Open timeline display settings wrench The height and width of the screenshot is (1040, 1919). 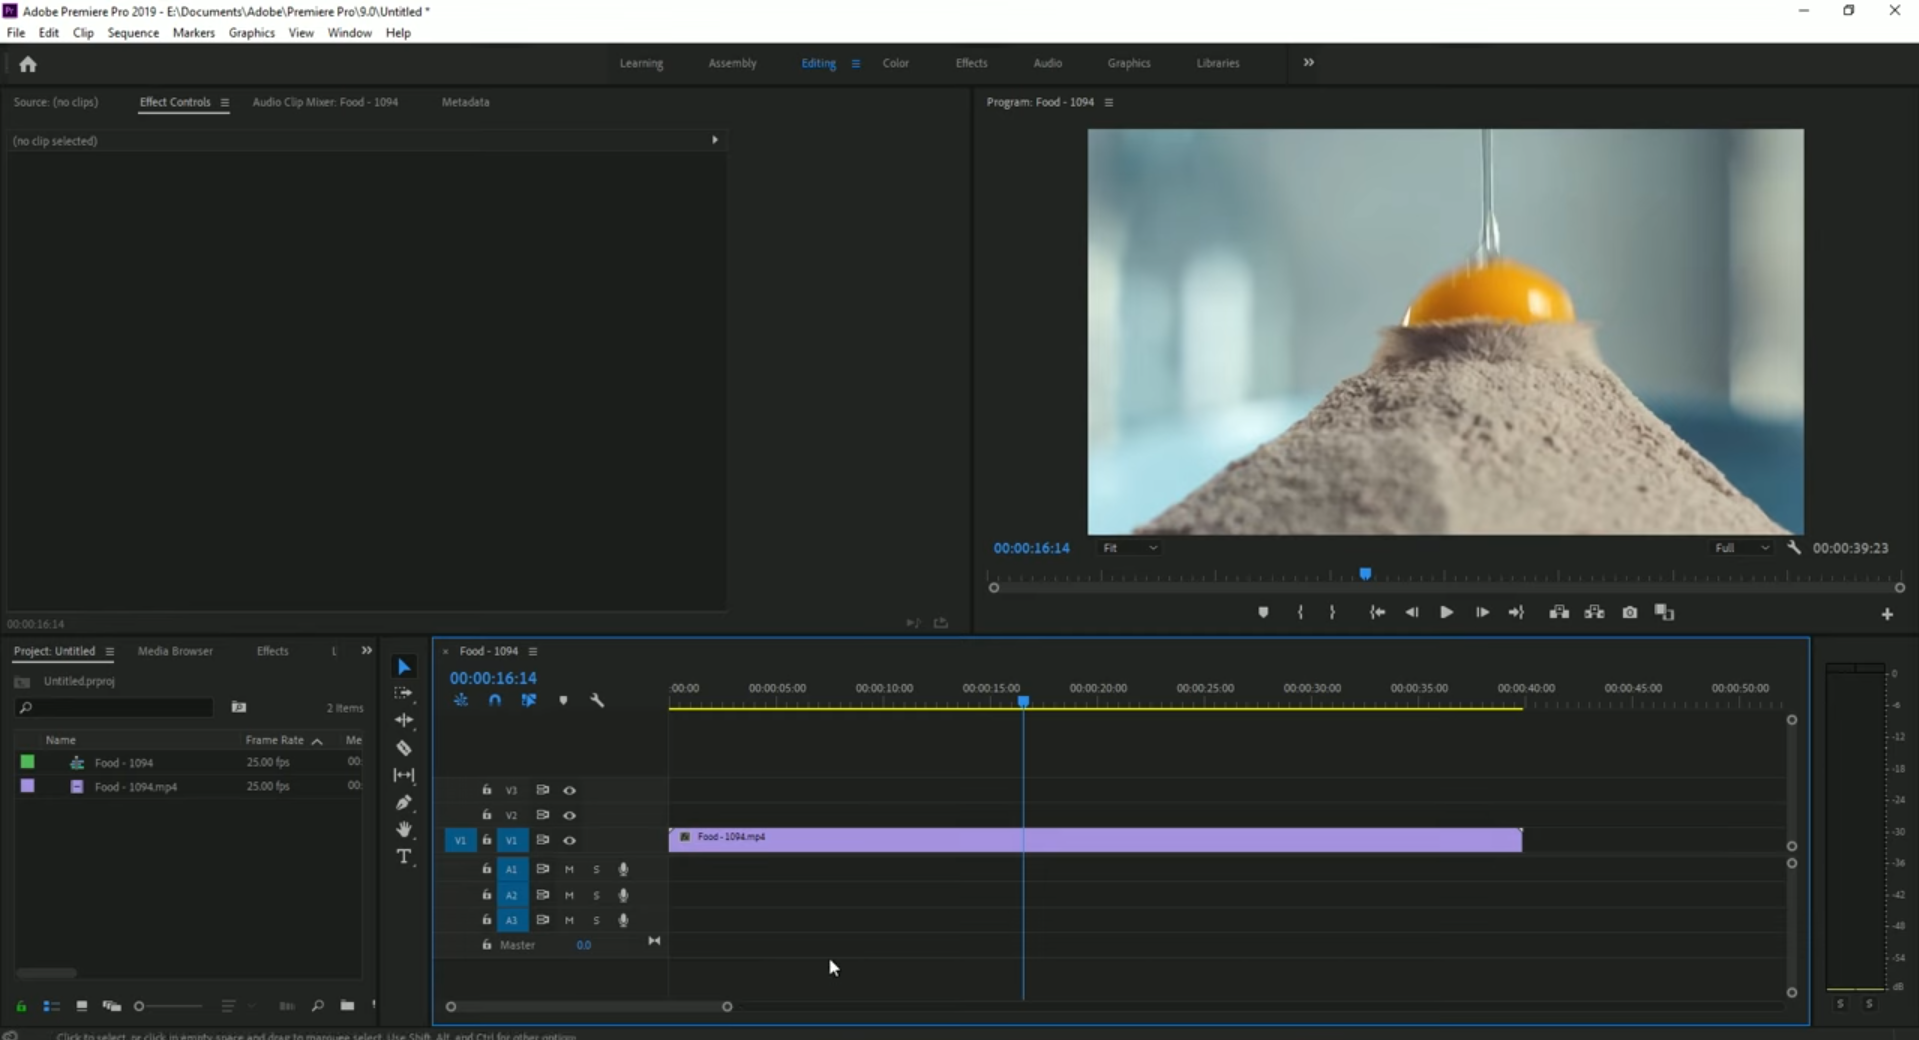[597, 700]
